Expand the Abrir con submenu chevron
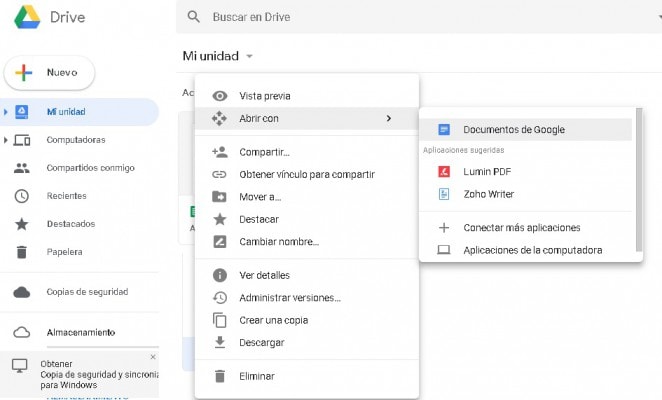The width and height of the screenshot is (662, 400). coord(389,118)
